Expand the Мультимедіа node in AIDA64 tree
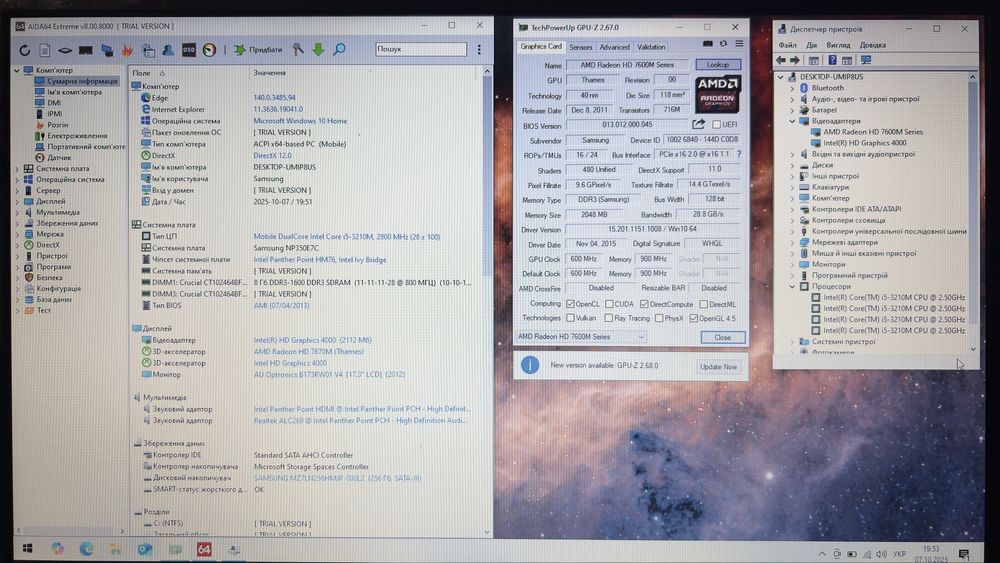 17,212
